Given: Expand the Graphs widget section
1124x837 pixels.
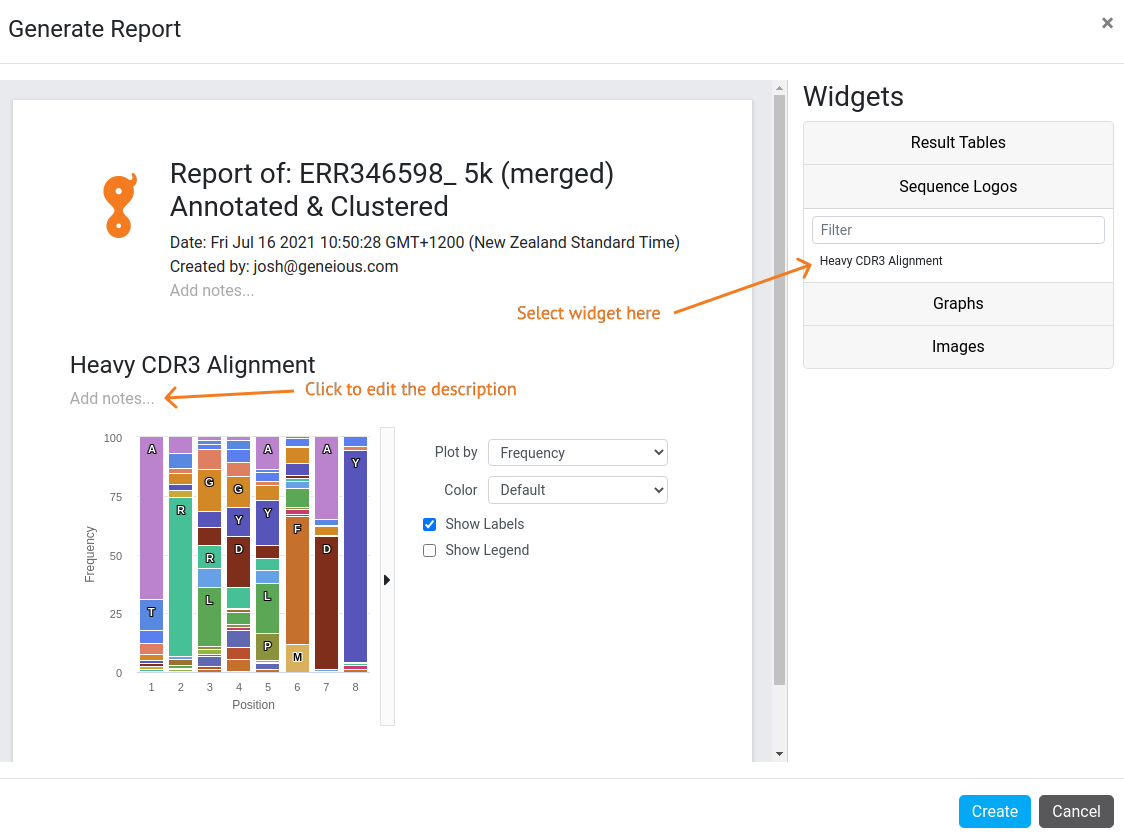Looking at the screenshot, I should (x=958, y=303).
